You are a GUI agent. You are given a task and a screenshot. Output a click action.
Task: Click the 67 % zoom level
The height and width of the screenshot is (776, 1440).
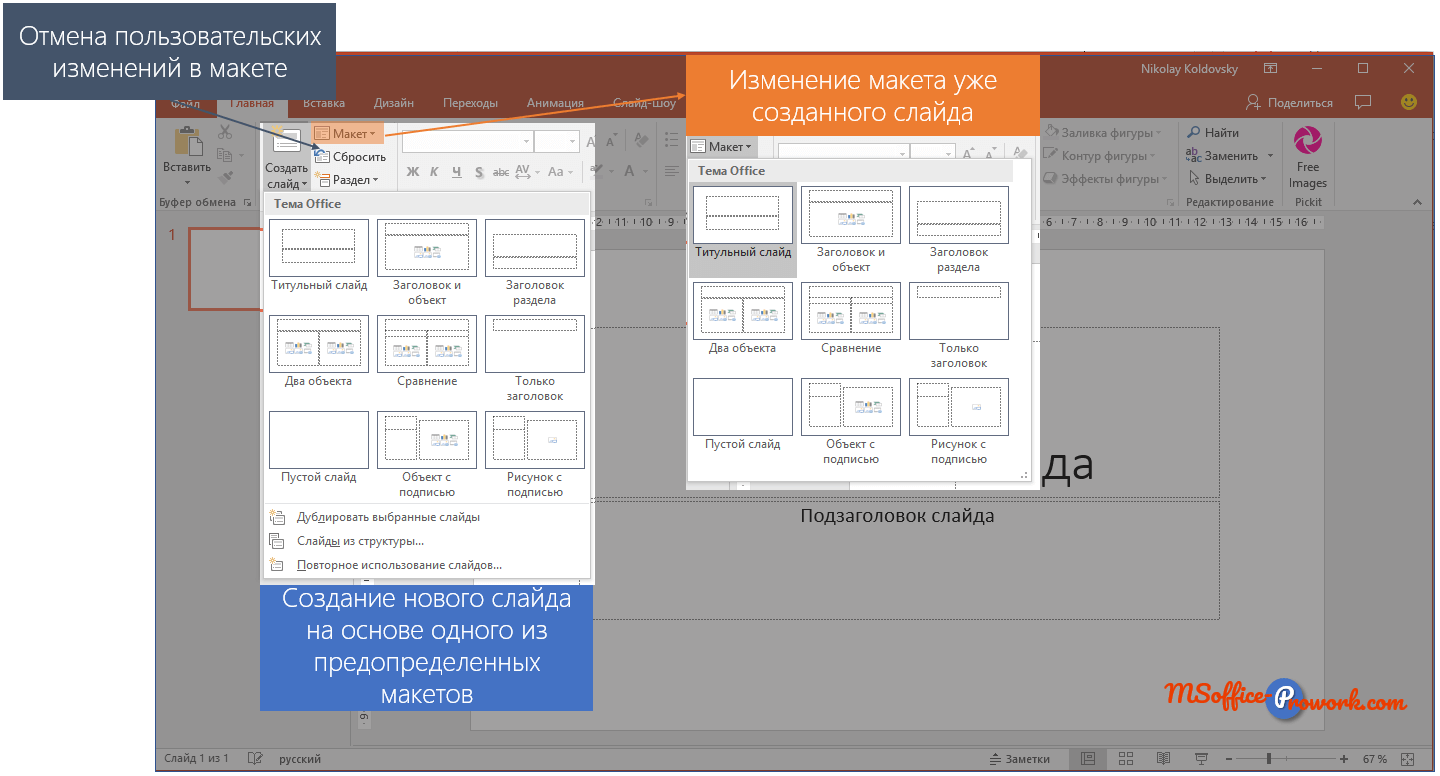point(1375,759)
